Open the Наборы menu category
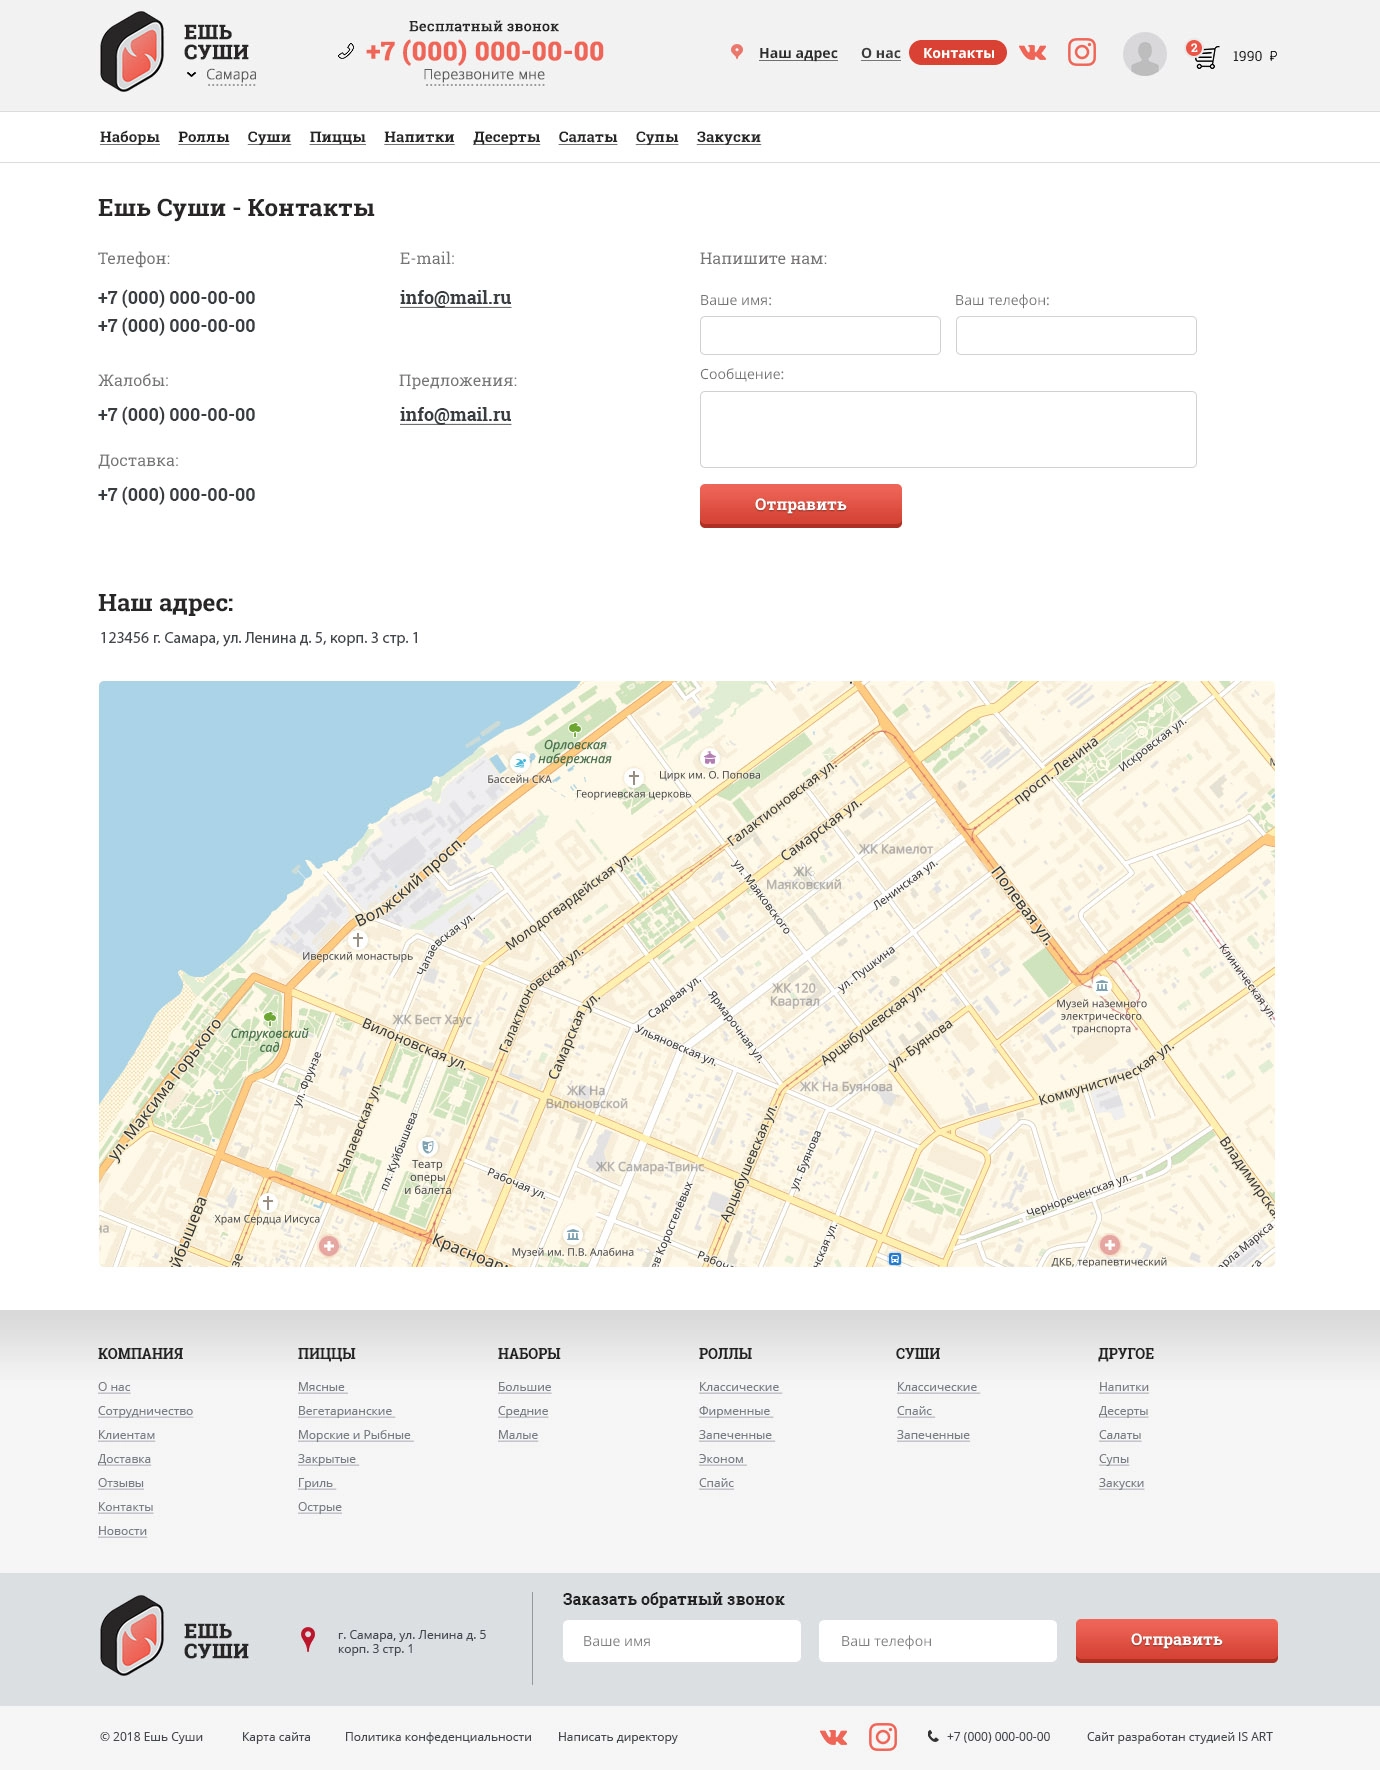 pyautogui.click(x=130, y=137)
